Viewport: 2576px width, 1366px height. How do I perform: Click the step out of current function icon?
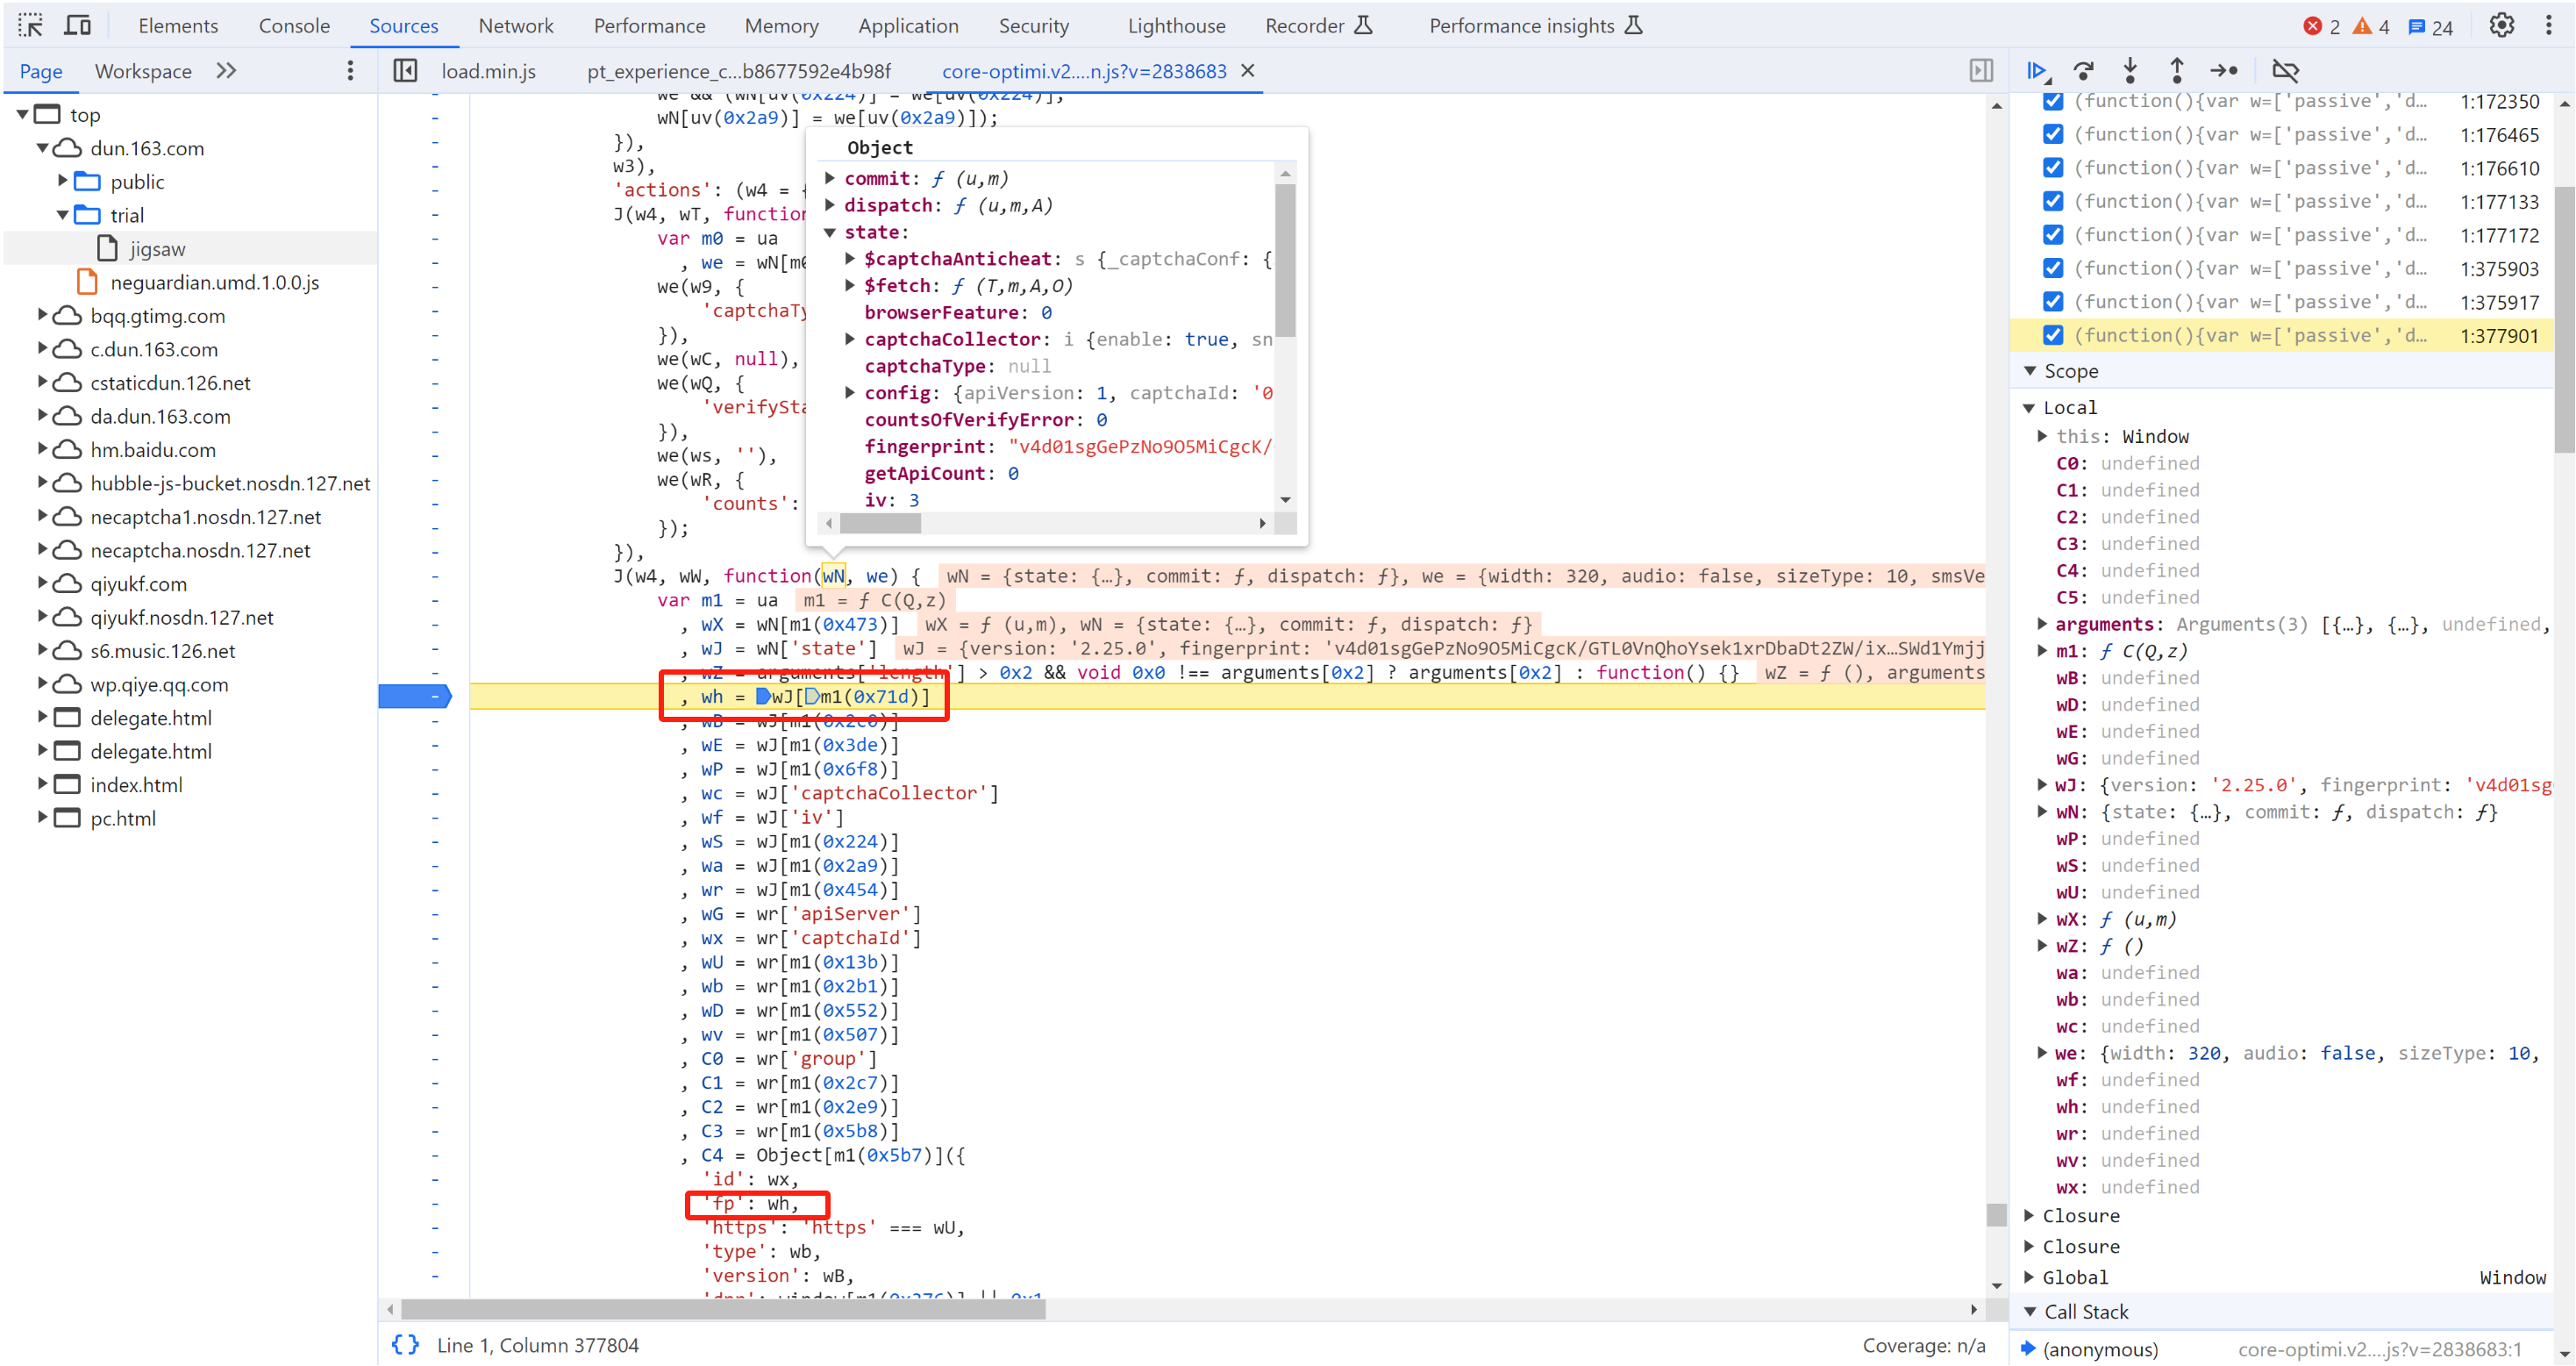(x=2177, y=70)
